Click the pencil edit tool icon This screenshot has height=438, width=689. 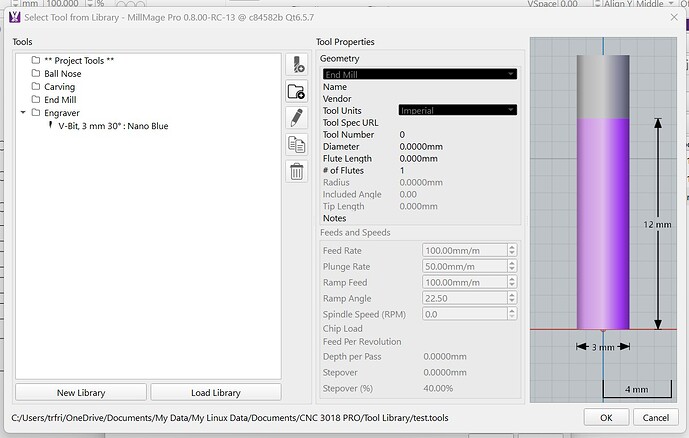pyautogui.click(x=296, y=118)
